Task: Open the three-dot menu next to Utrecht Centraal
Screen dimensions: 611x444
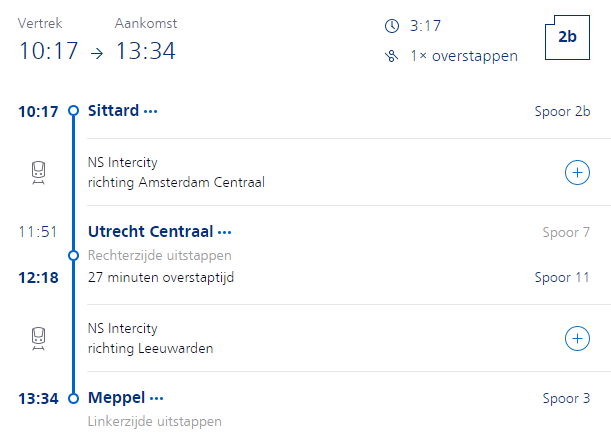Action: [225, 232]
